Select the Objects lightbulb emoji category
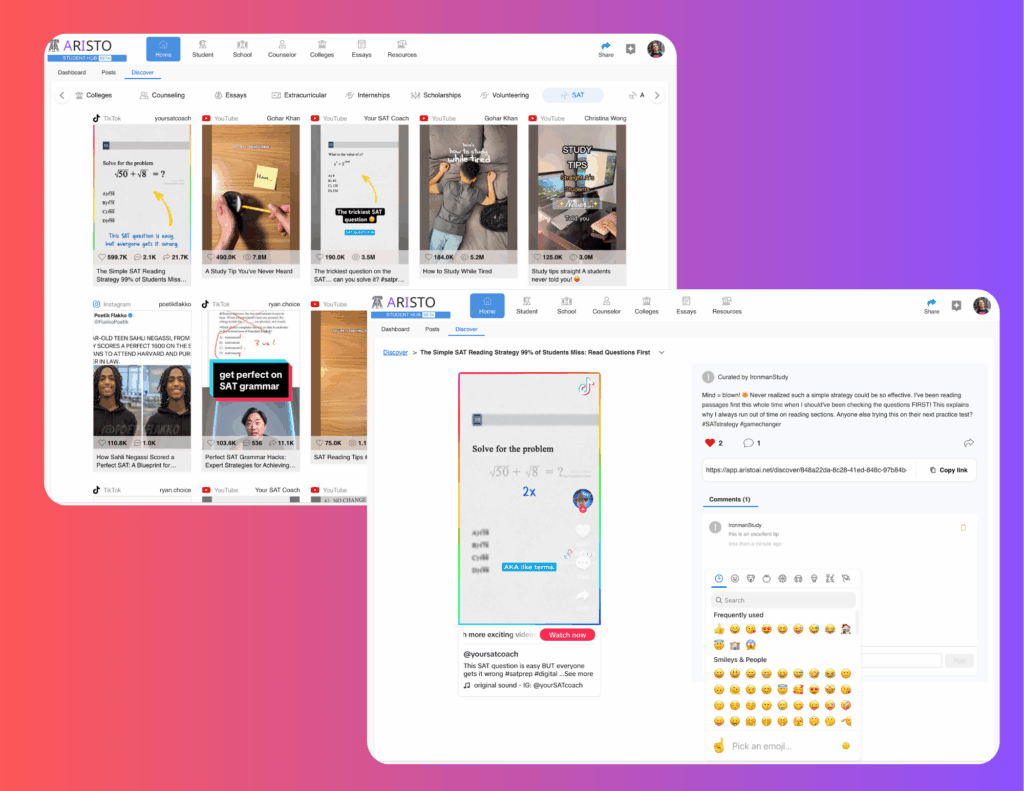Viewport: 1024px width, 791px height. coord(814,579)
